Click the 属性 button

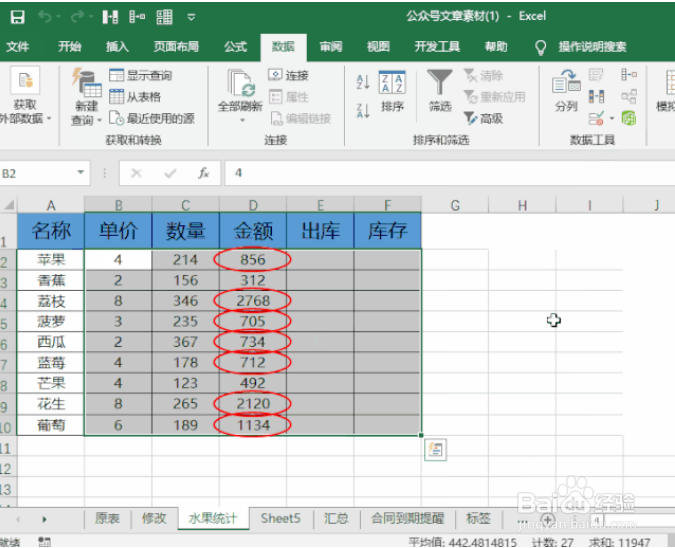coord(288,97)
